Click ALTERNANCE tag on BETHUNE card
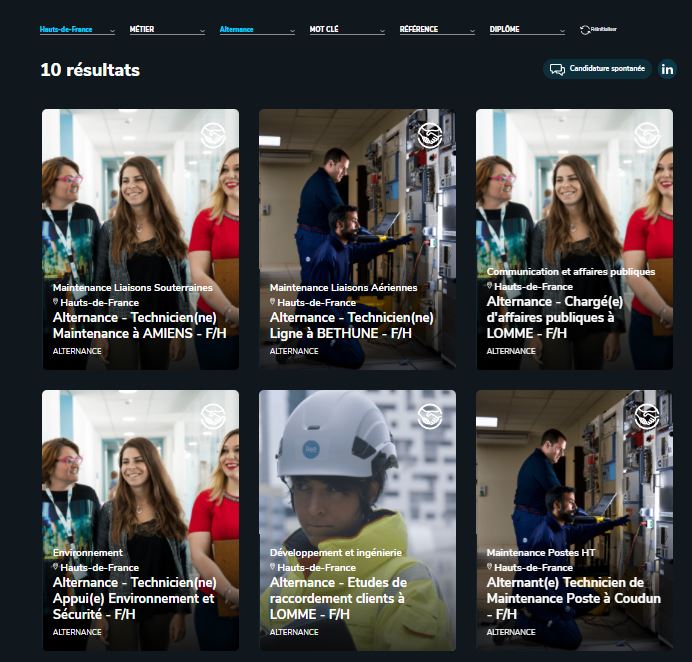Viewport: 692px width, 662px height. [x=294, y=351]
